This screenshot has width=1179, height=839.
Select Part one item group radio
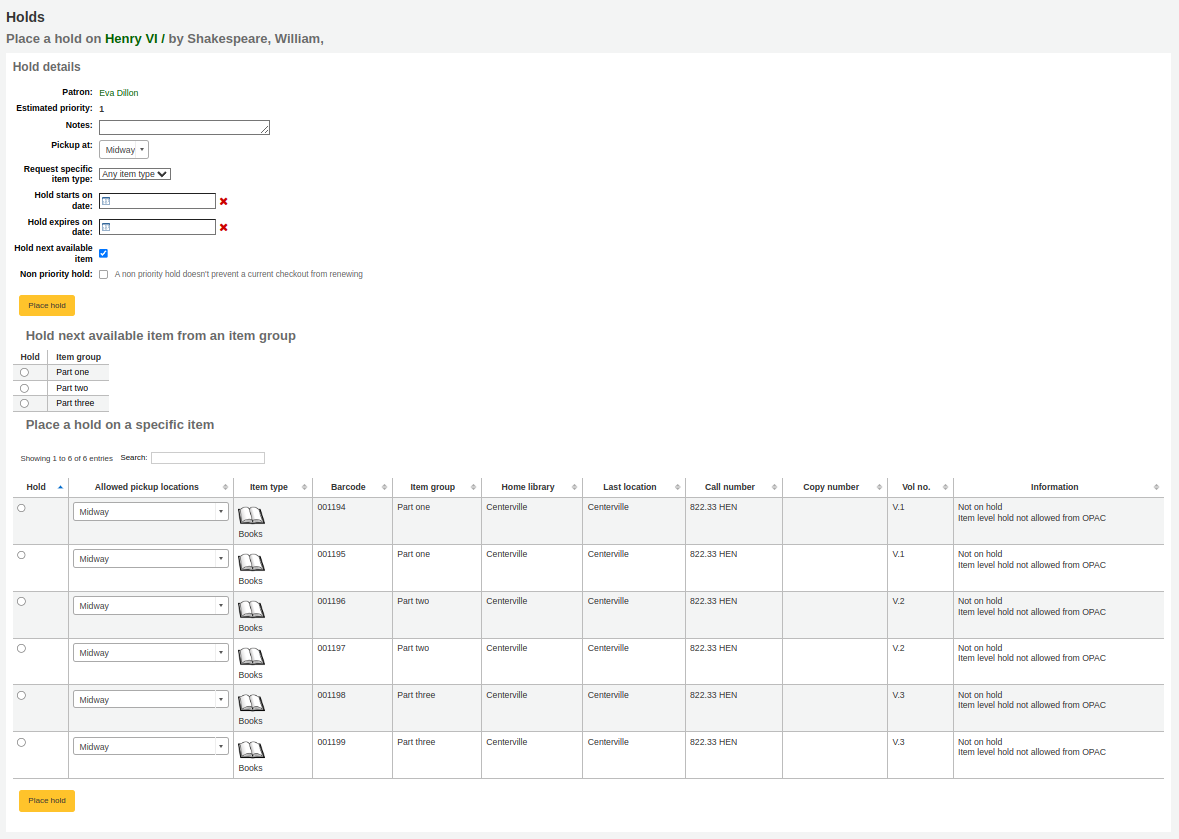pyautogui.click(x=25, y=373)
